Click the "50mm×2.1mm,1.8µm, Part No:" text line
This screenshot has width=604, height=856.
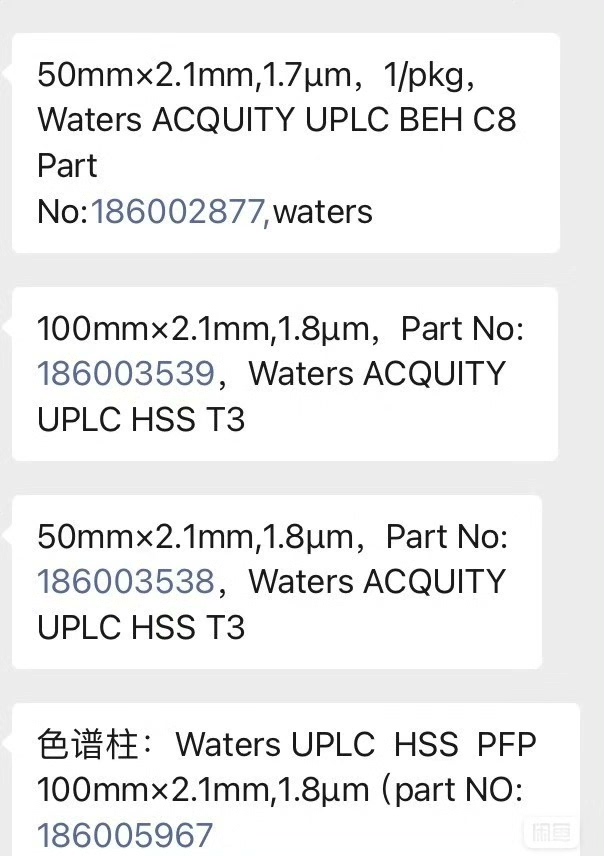click(x=272, y=536)
